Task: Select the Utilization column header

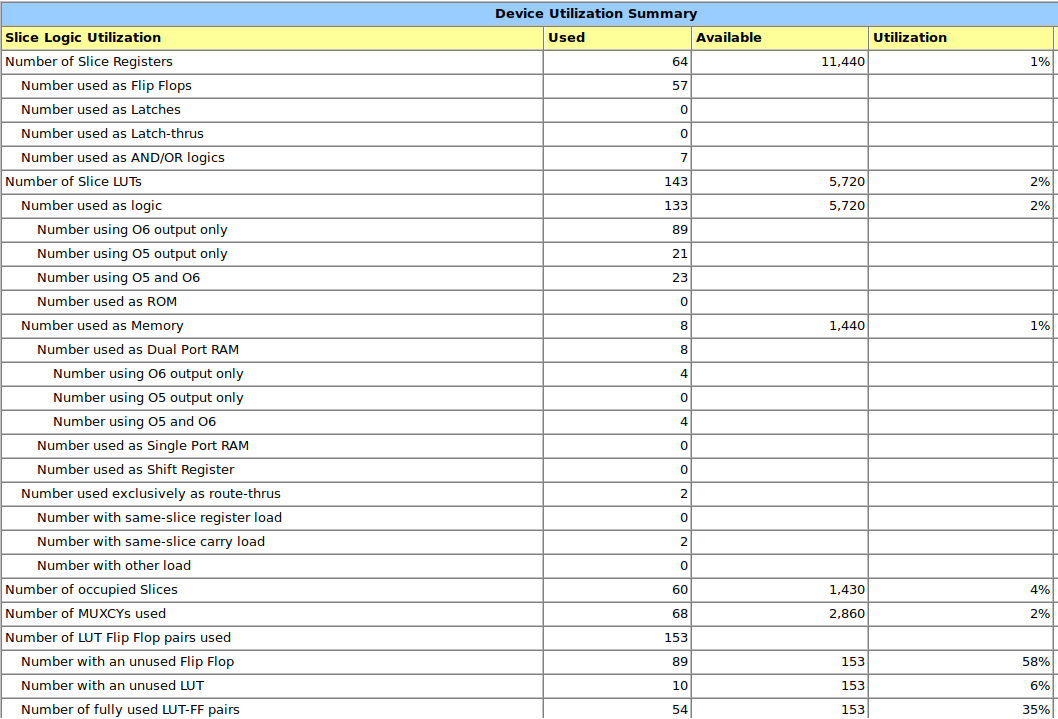Action: tap(909, 38)
